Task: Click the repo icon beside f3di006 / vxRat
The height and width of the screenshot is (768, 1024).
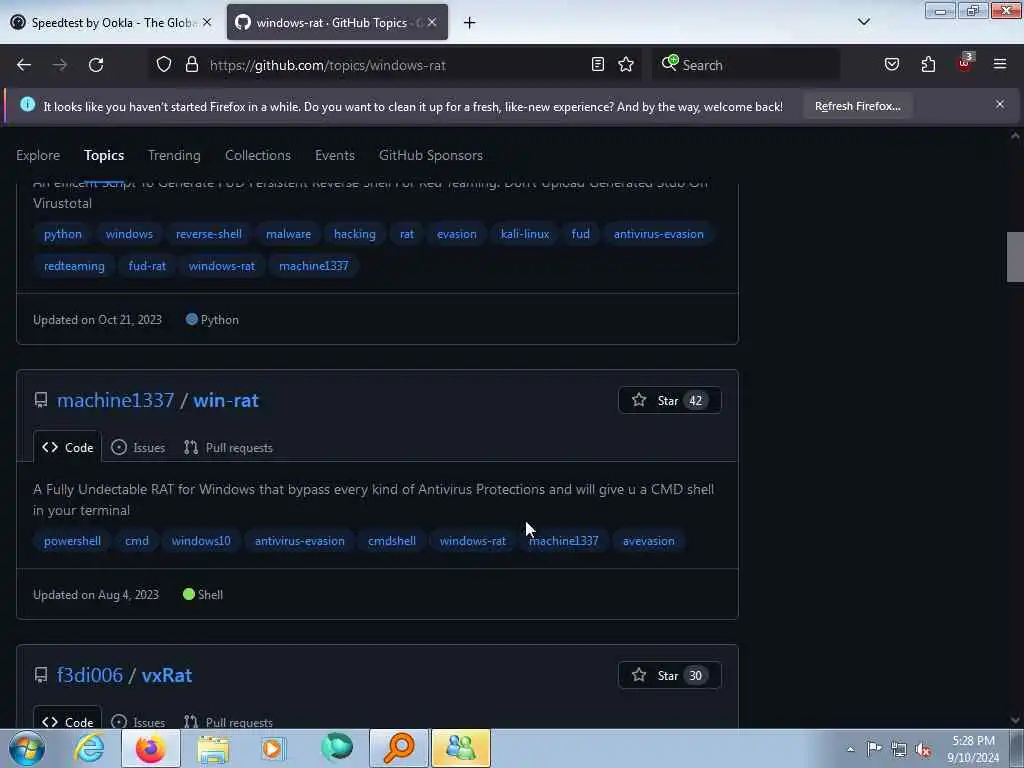Action: tap(40, 675)
